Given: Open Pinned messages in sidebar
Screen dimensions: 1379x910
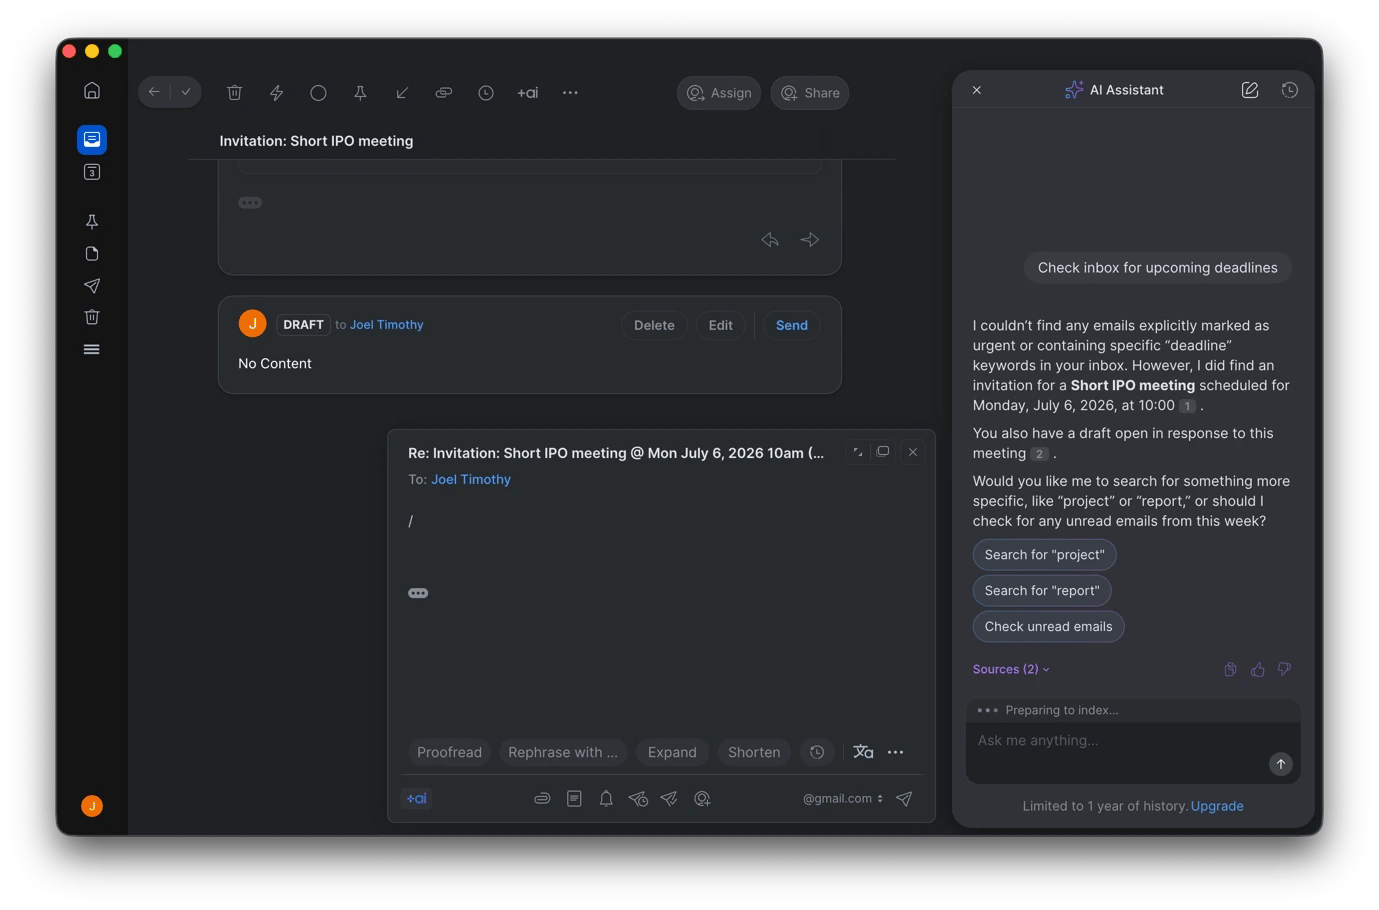Looking at the screenshot, I should (92, 222).
